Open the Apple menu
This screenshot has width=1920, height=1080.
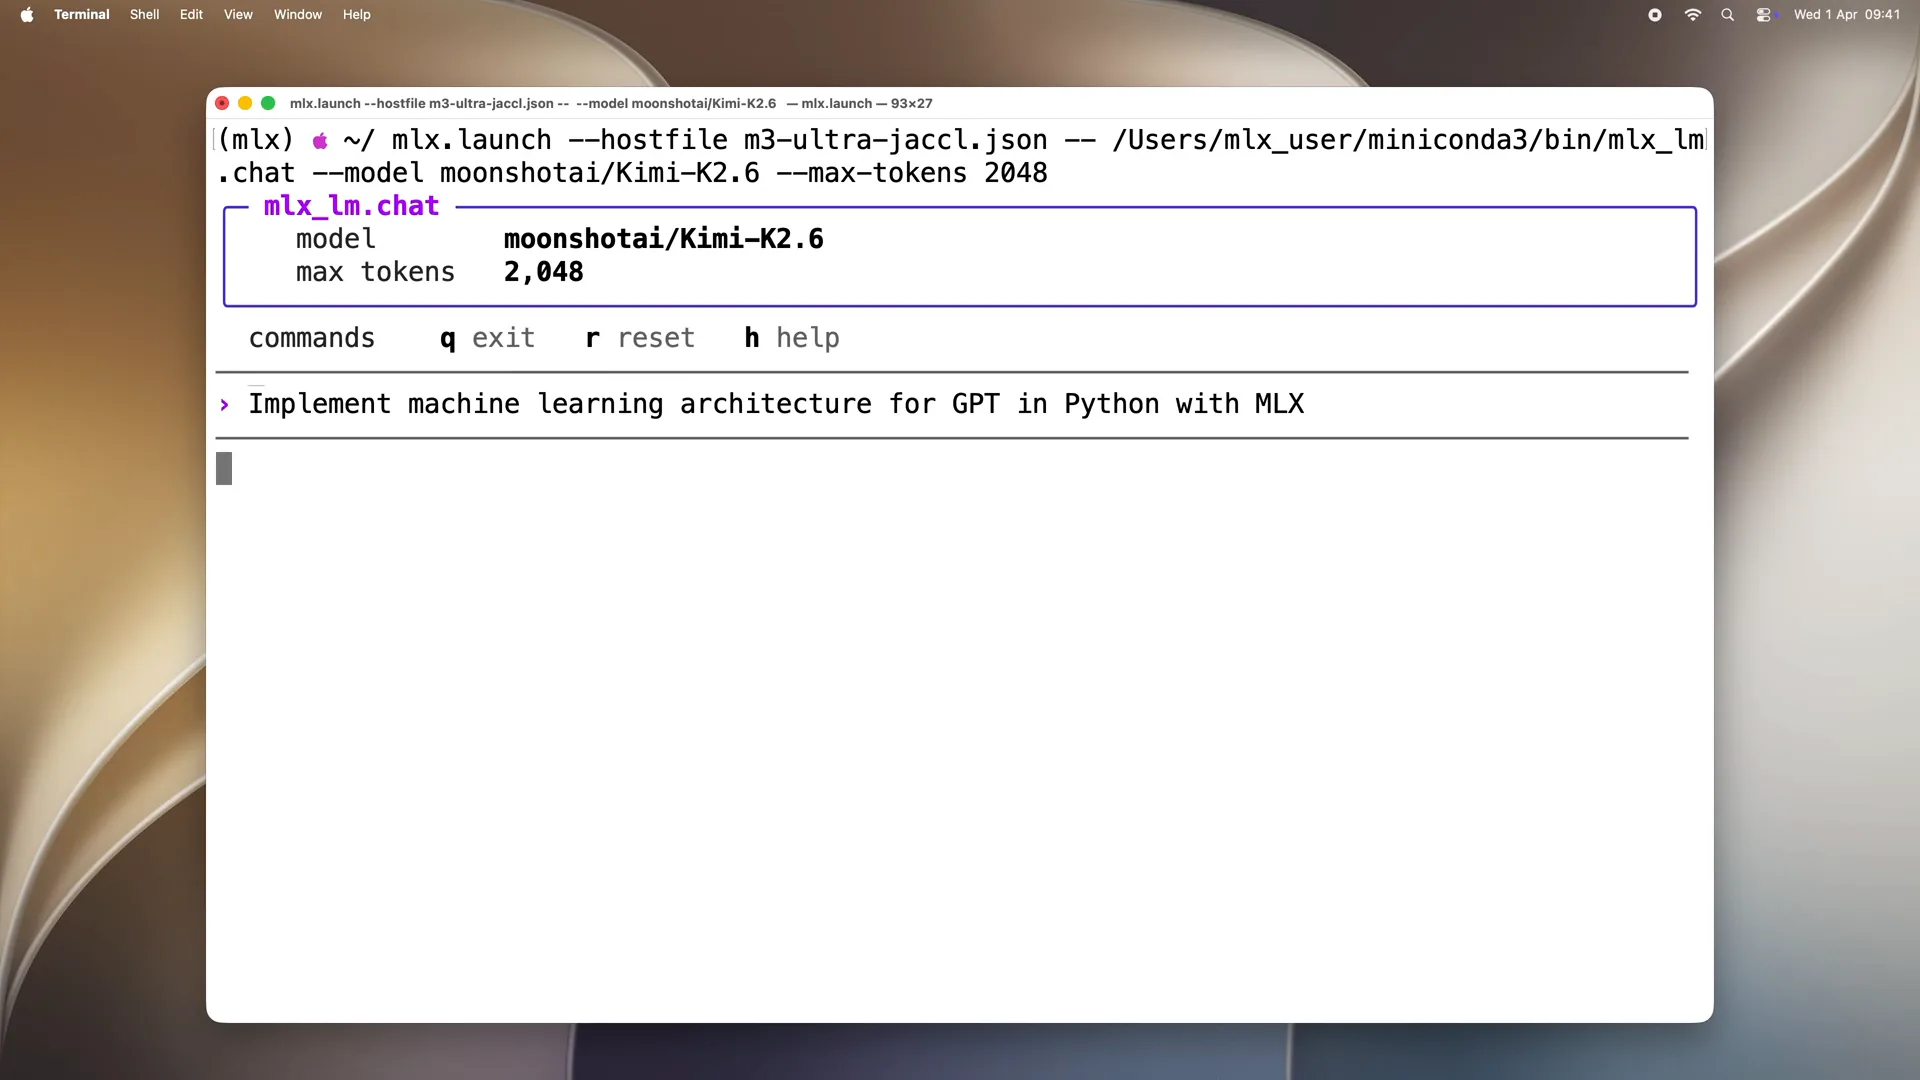pos(27,14)
